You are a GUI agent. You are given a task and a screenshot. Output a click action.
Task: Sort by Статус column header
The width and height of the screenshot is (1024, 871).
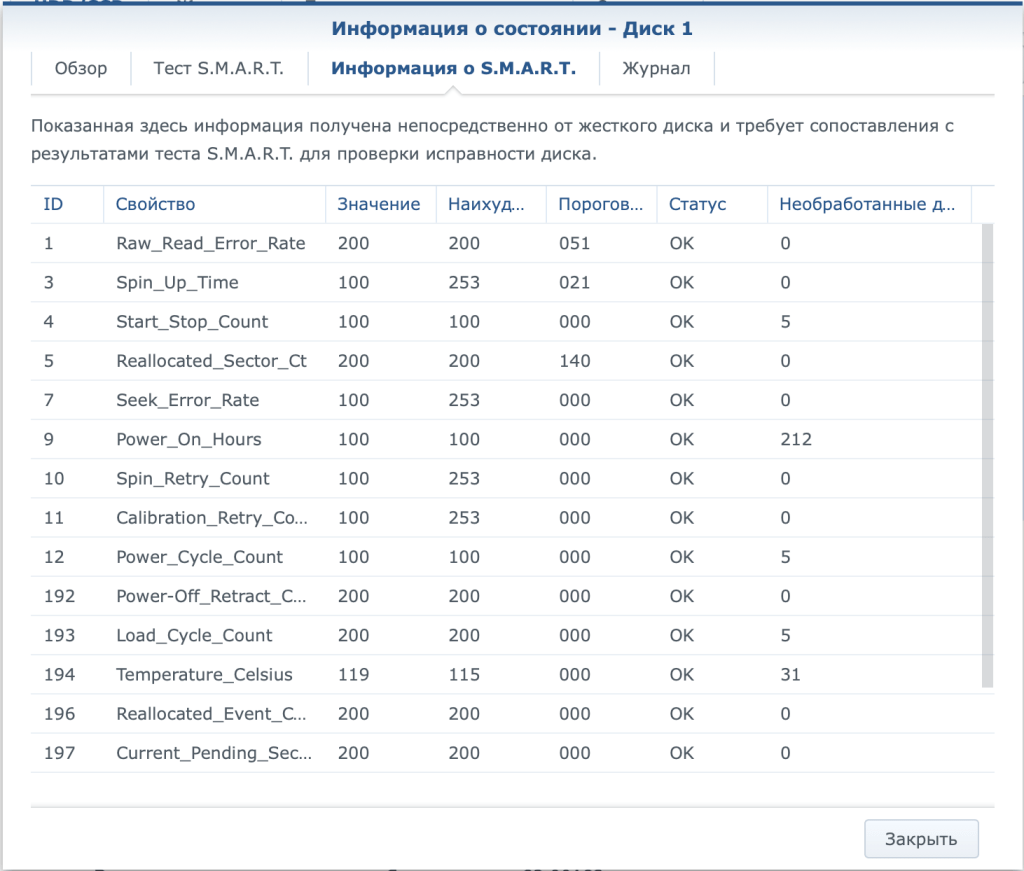click(712, 204)
